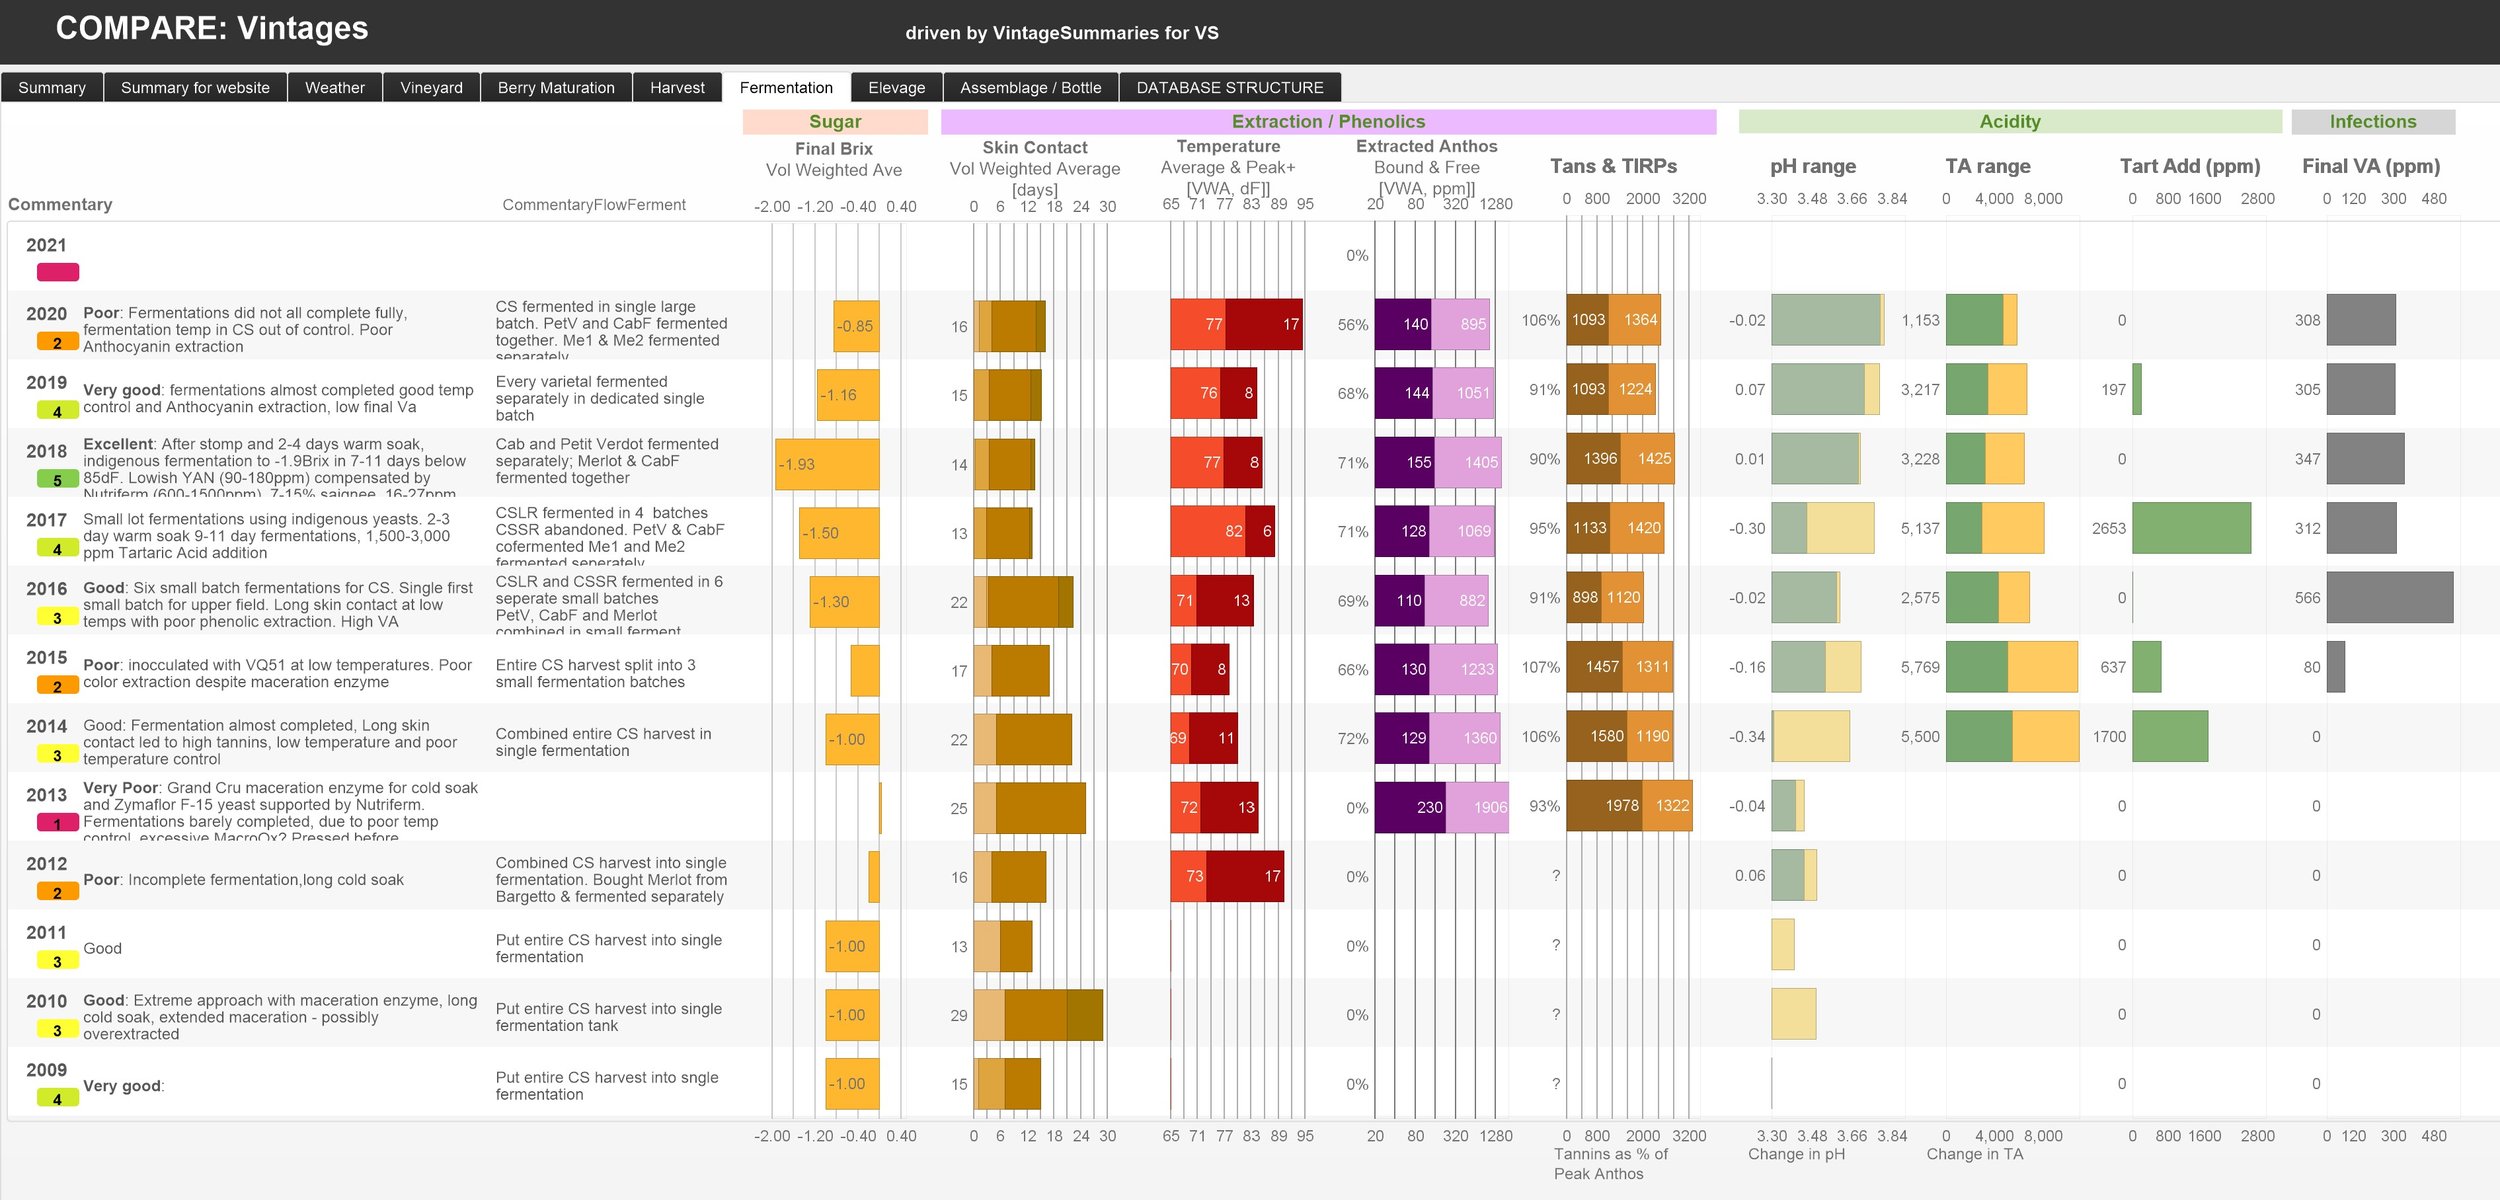The width and height of the screenshot is (2500, 1200).
Task: Click the 2013 pink rating badge 1
Action: 58,823
